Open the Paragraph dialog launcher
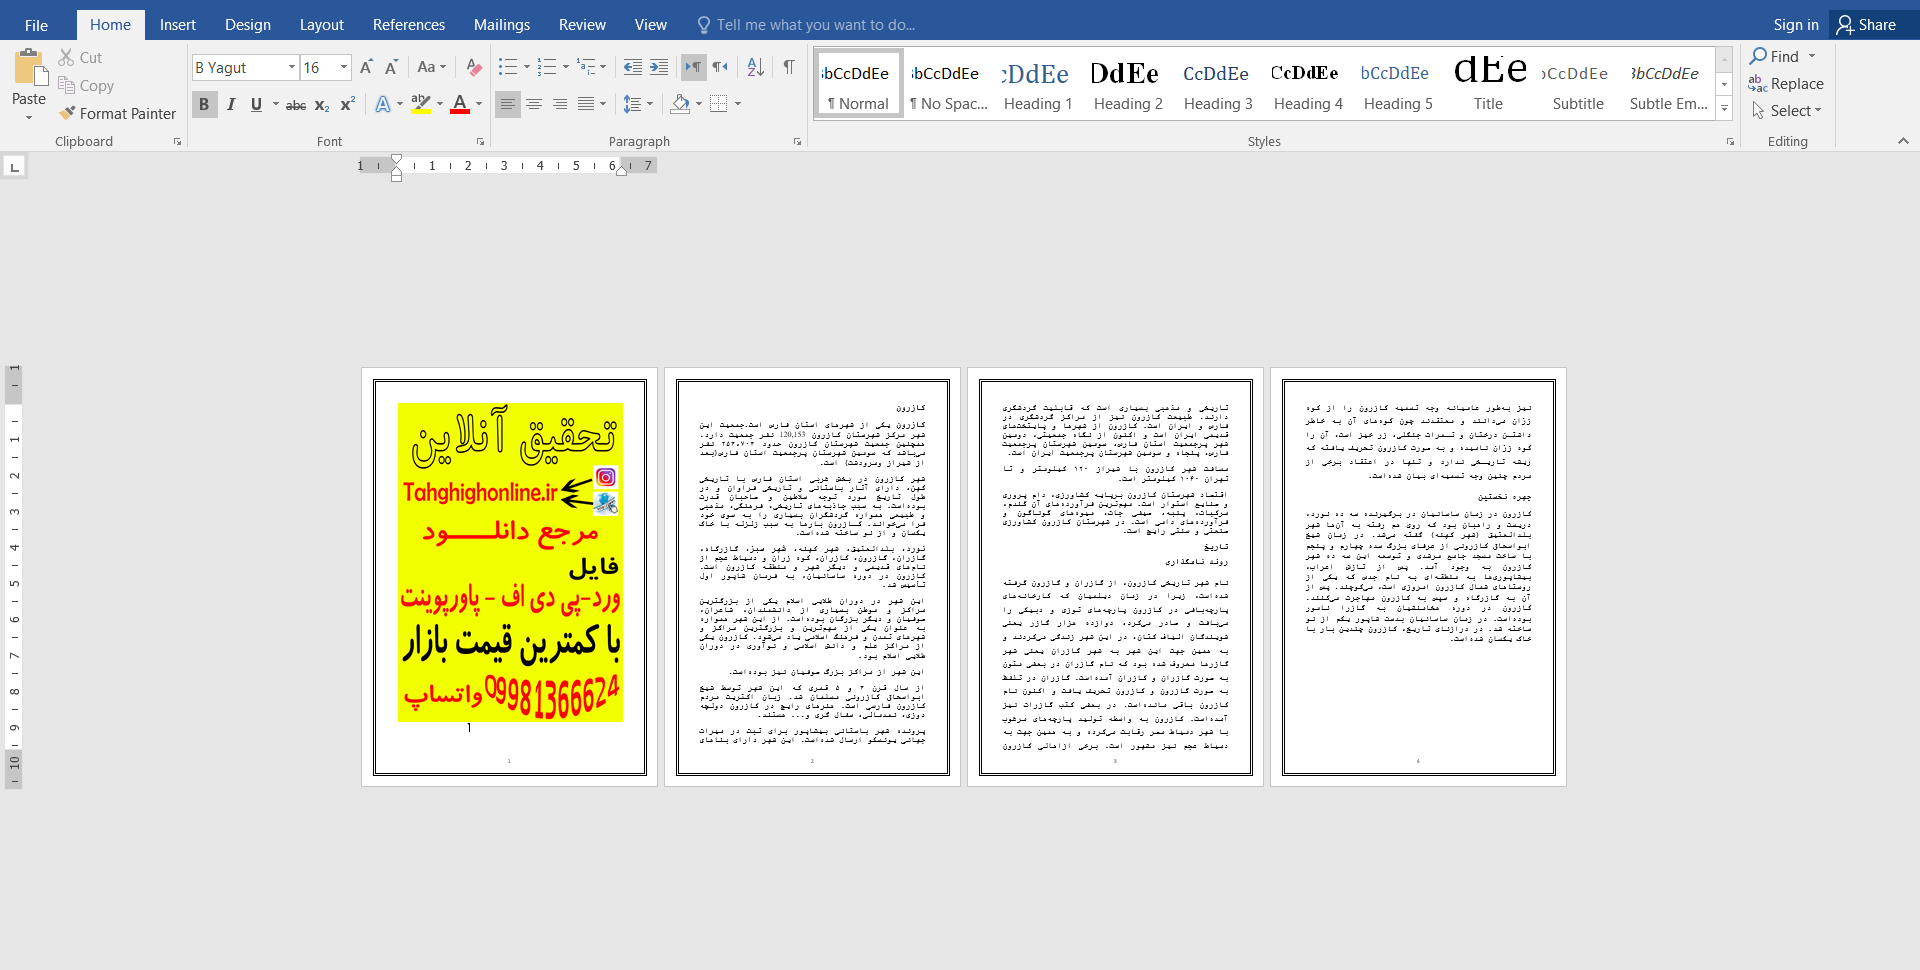1920x970 pixels. pos(797,142)
